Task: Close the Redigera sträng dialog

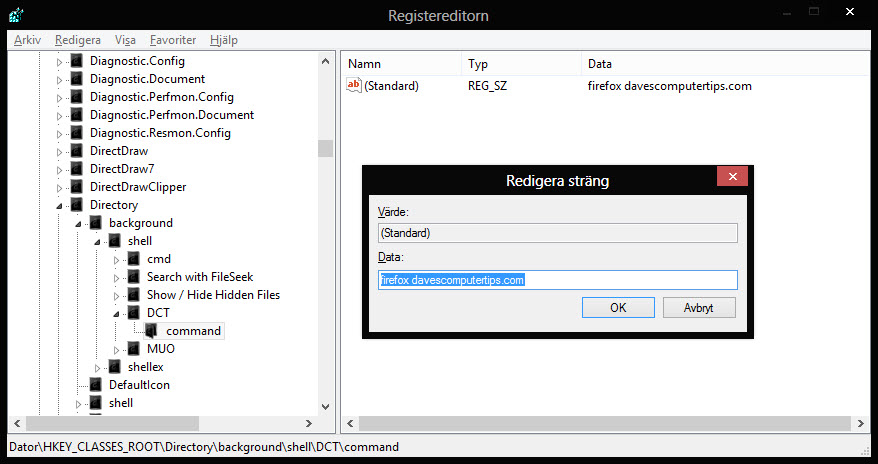Action: [732, 177]
